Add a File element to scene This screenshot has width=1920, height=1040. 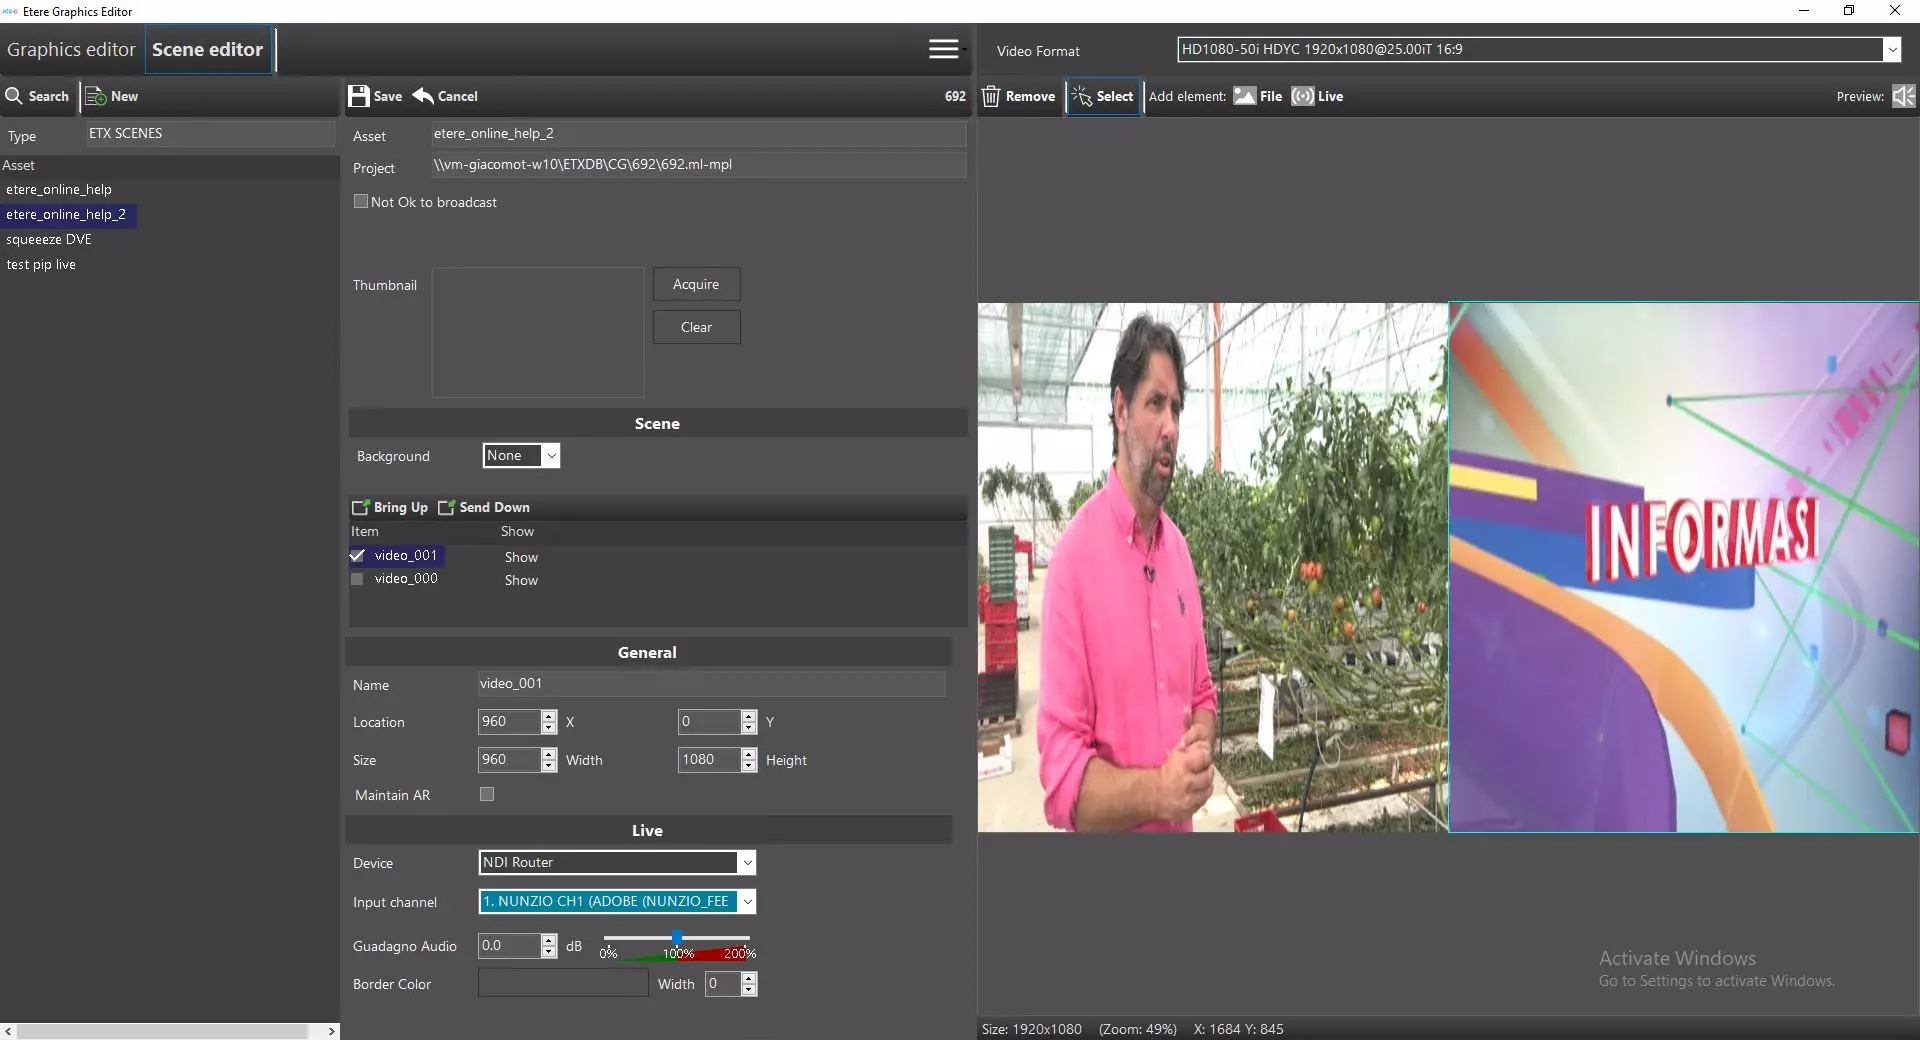point(1245,96)
